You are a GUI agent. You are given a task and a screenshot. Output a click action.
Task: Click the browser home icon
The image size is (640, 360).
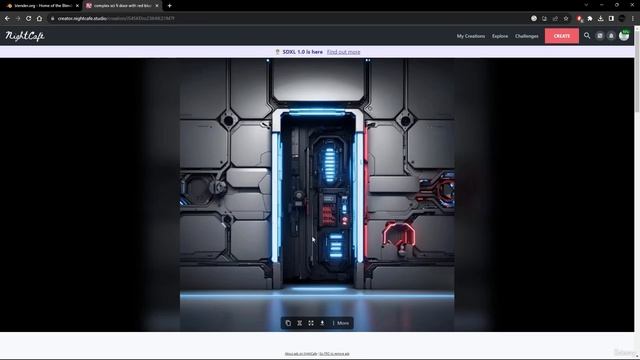tap(39, 18)
